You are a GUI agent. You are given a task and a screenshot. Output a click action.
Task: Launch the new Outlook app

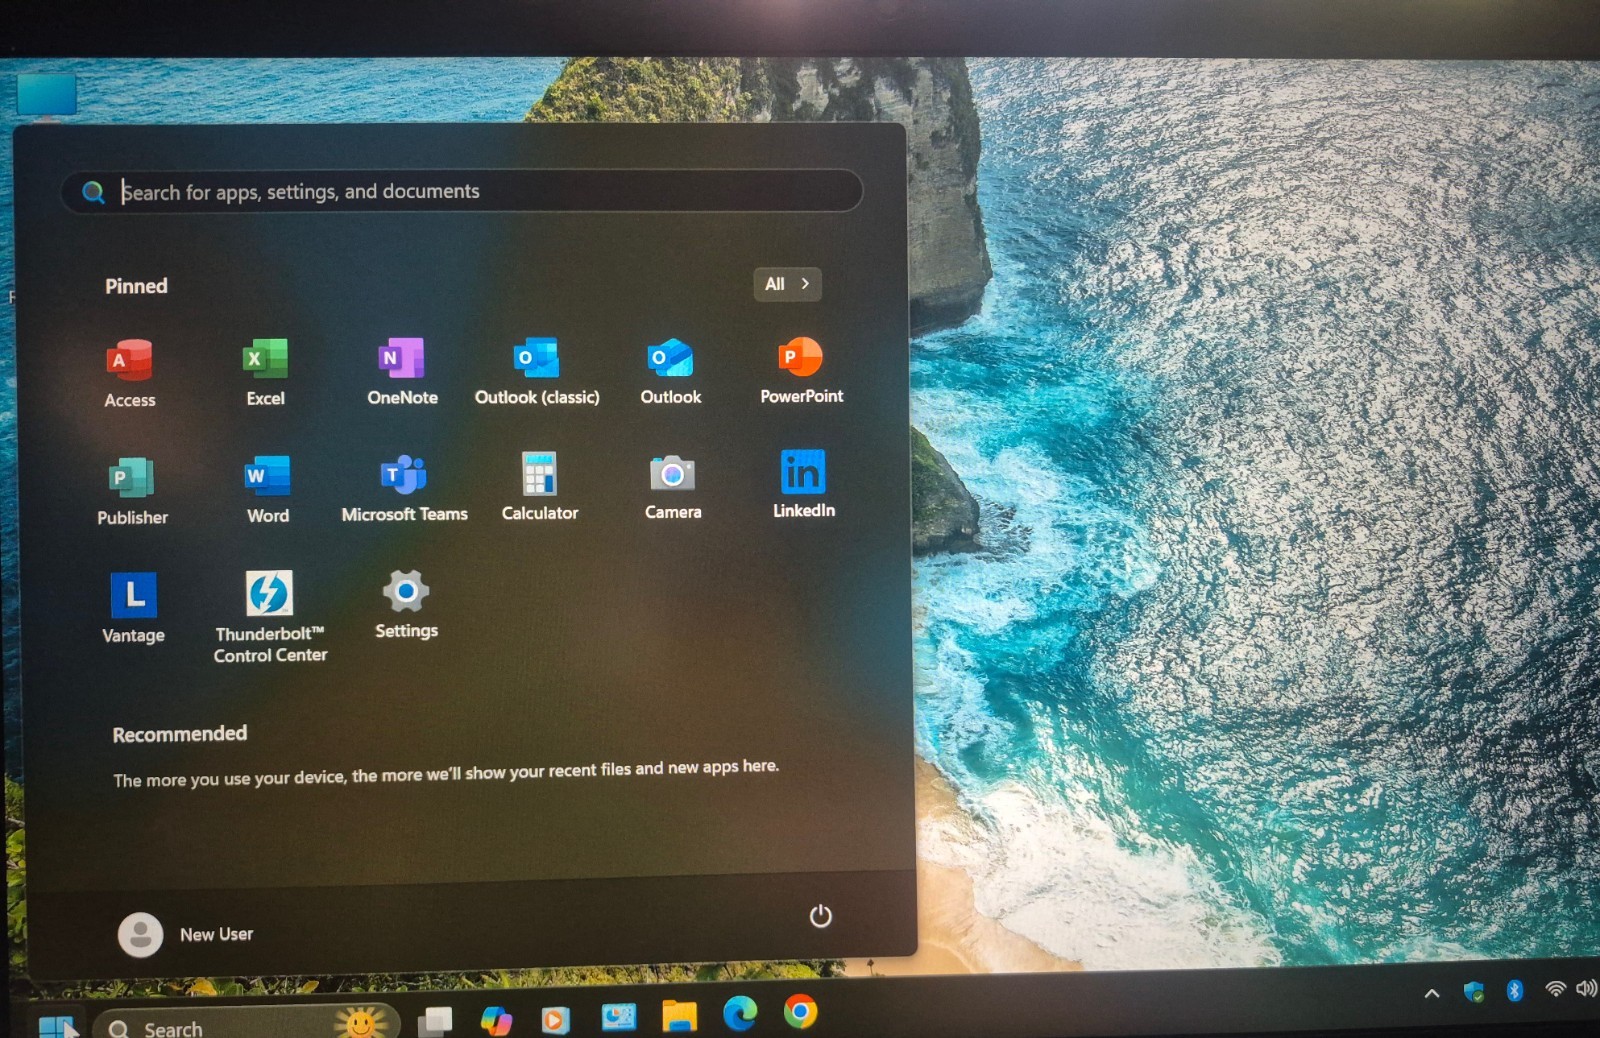[670, 371]
